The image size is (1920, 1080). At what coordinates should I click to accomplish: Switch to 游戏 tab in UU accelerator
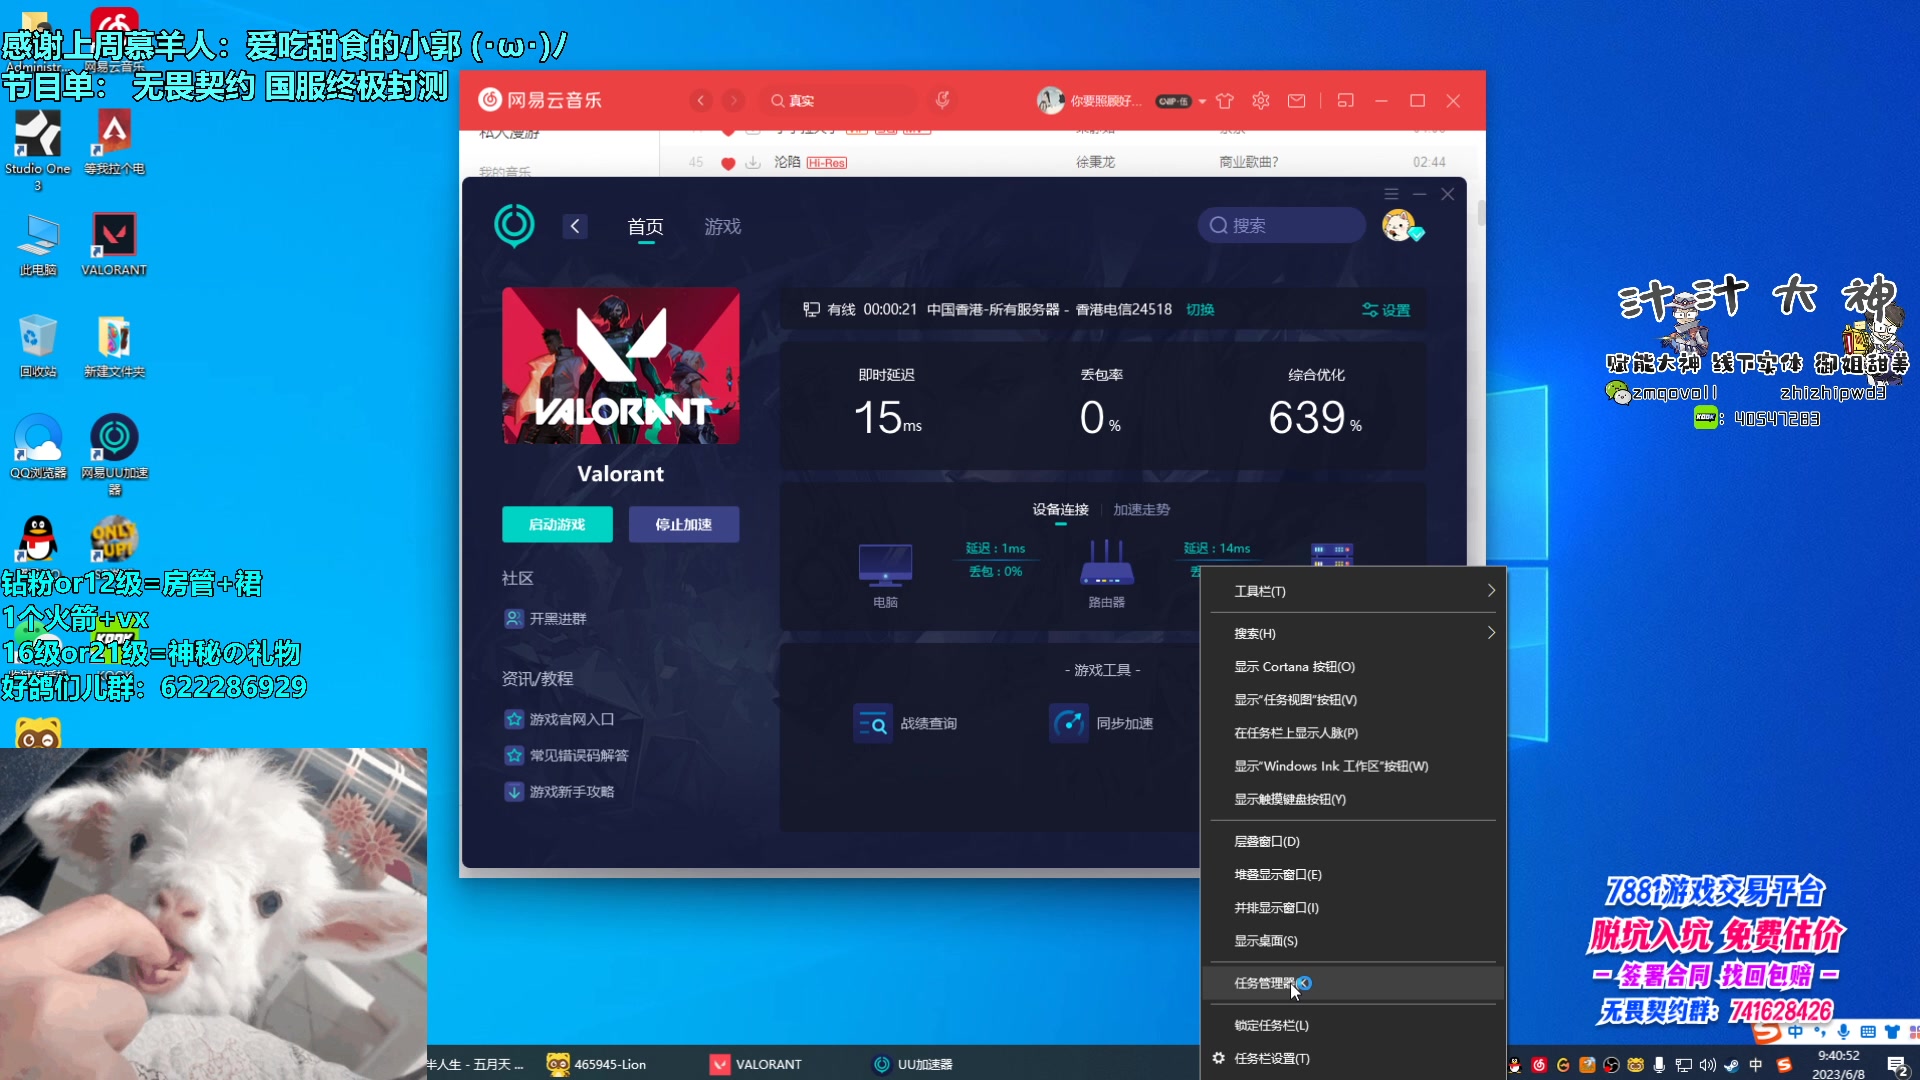(722, 227)
